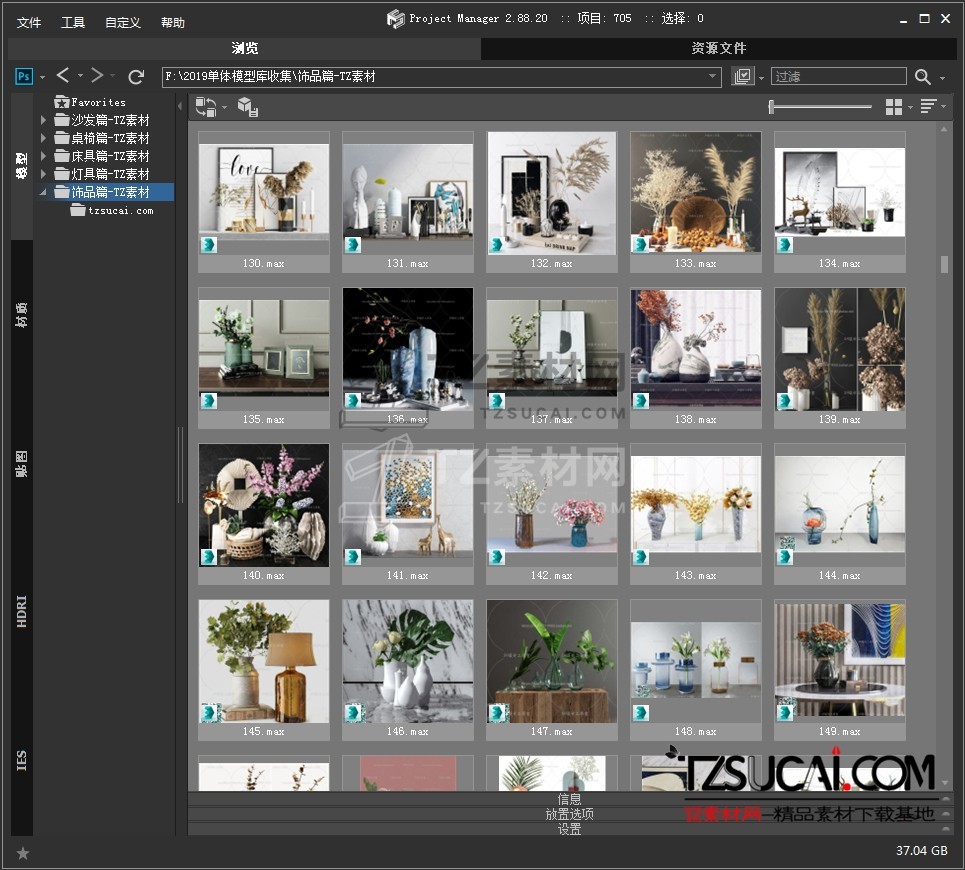Open the sort order options icon
This screenshot has height=870, width=965.
[929, 106]
